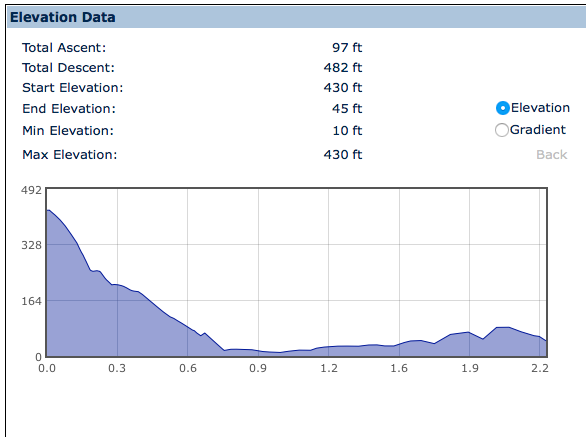Select the Gradient radio button
Screen dimensions: 586x437
coord(502,130)
